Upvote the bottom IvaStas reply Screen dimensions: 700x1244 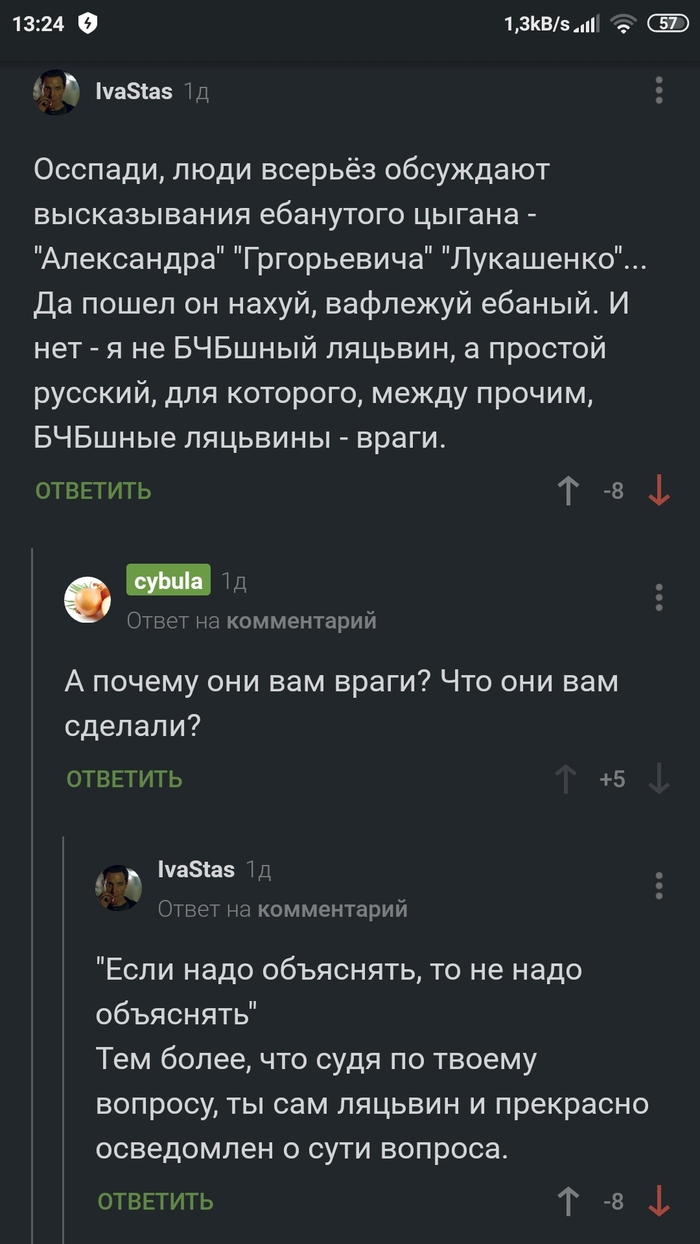coord(567,1200)
